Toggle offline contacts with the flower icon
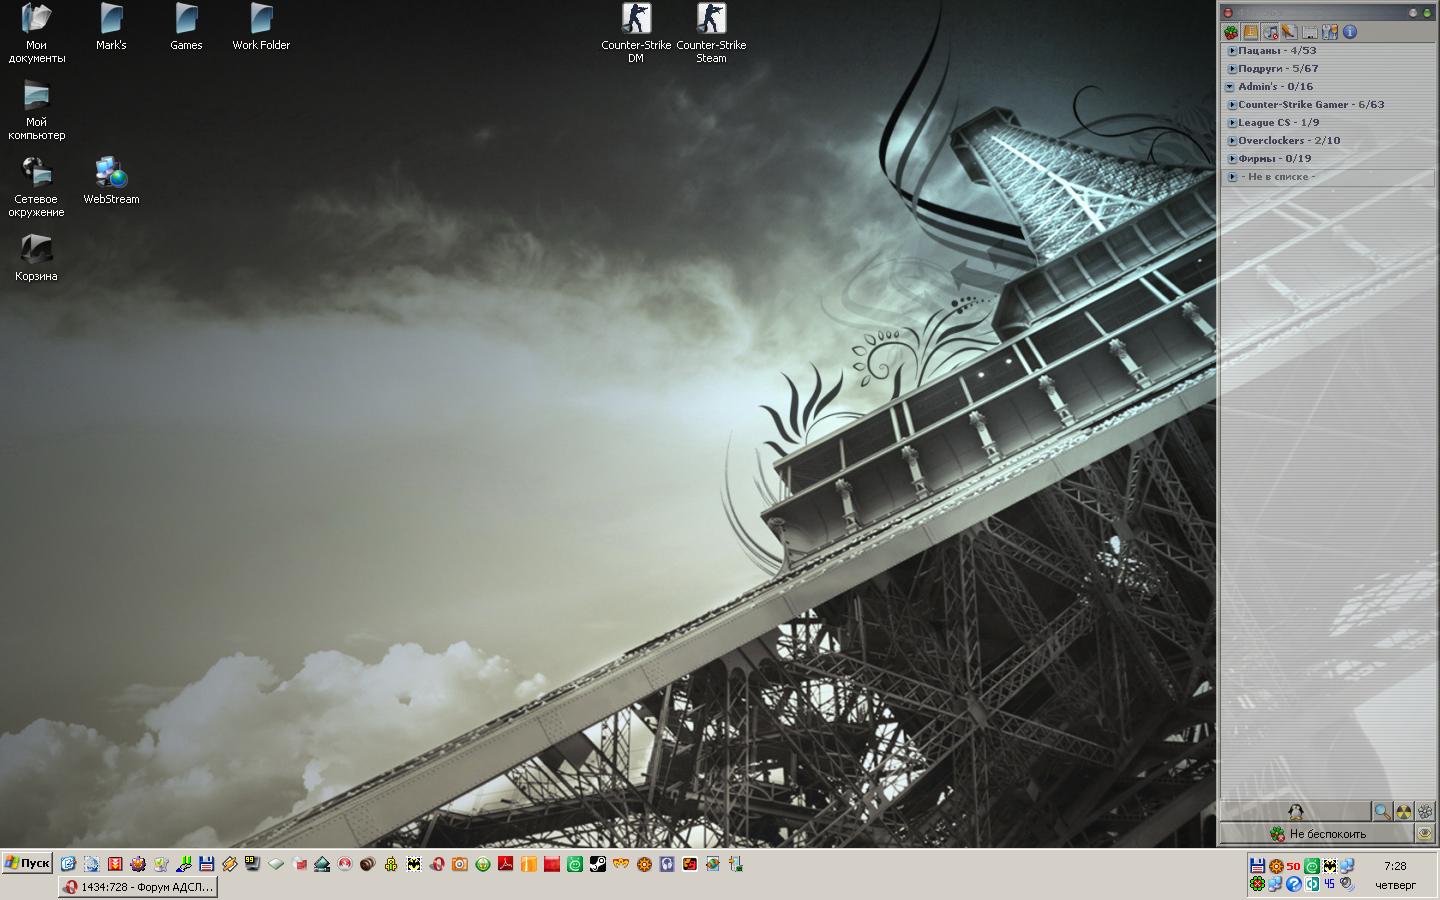1440x900 pixels. pos(1231,32)
